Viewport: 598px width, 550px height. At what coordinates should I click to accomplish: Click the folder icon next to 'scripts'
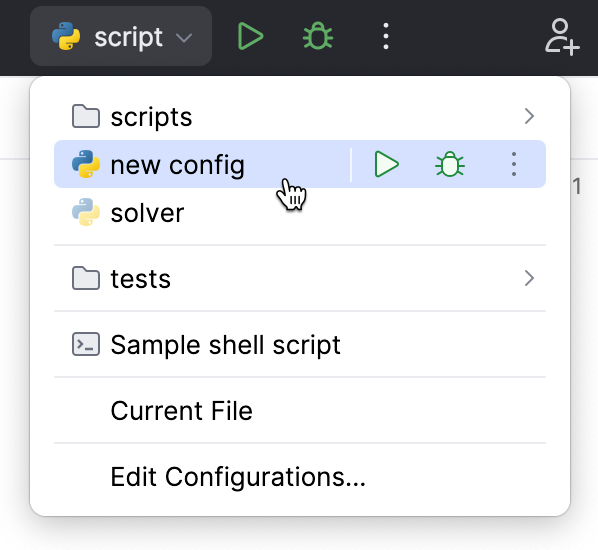click(86, 116)
